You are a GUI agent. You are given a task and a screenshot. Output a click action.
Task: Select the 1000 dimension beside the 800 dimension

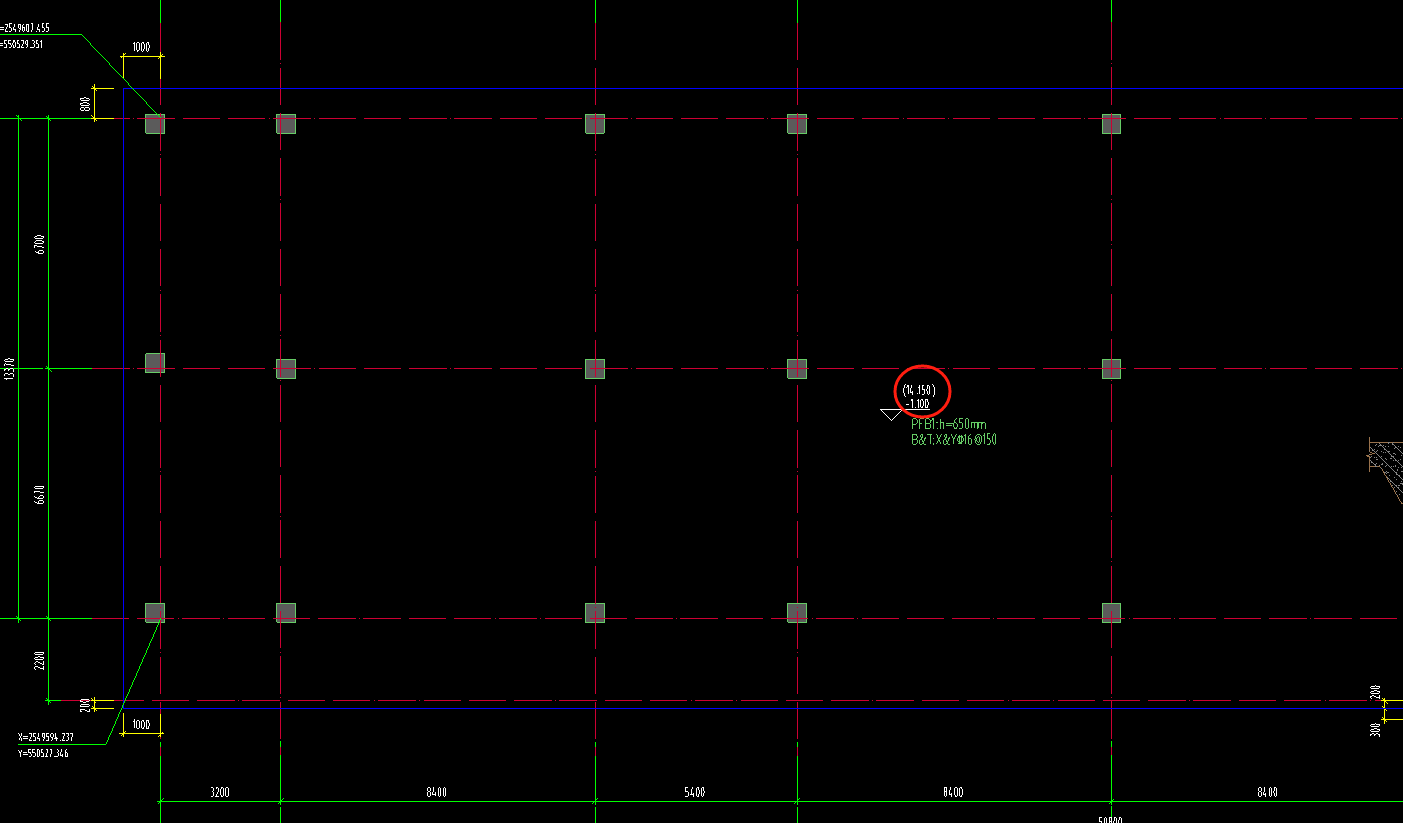[141, 47]
